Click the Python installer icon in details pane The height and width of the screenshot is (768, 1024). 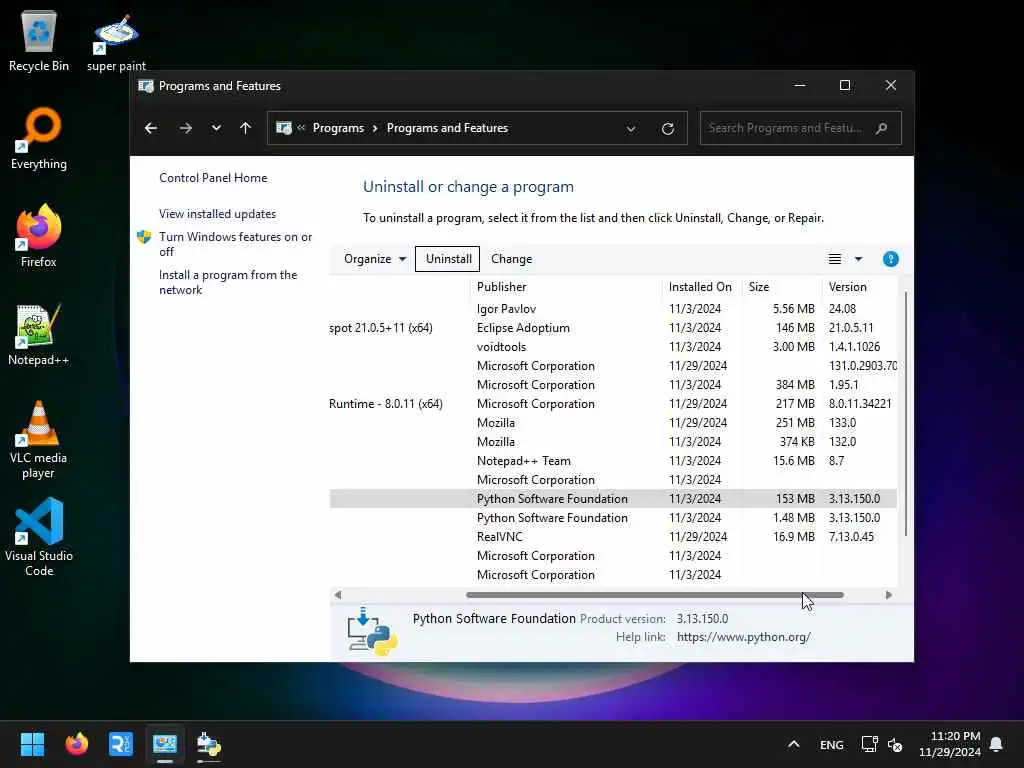[371, 631]
